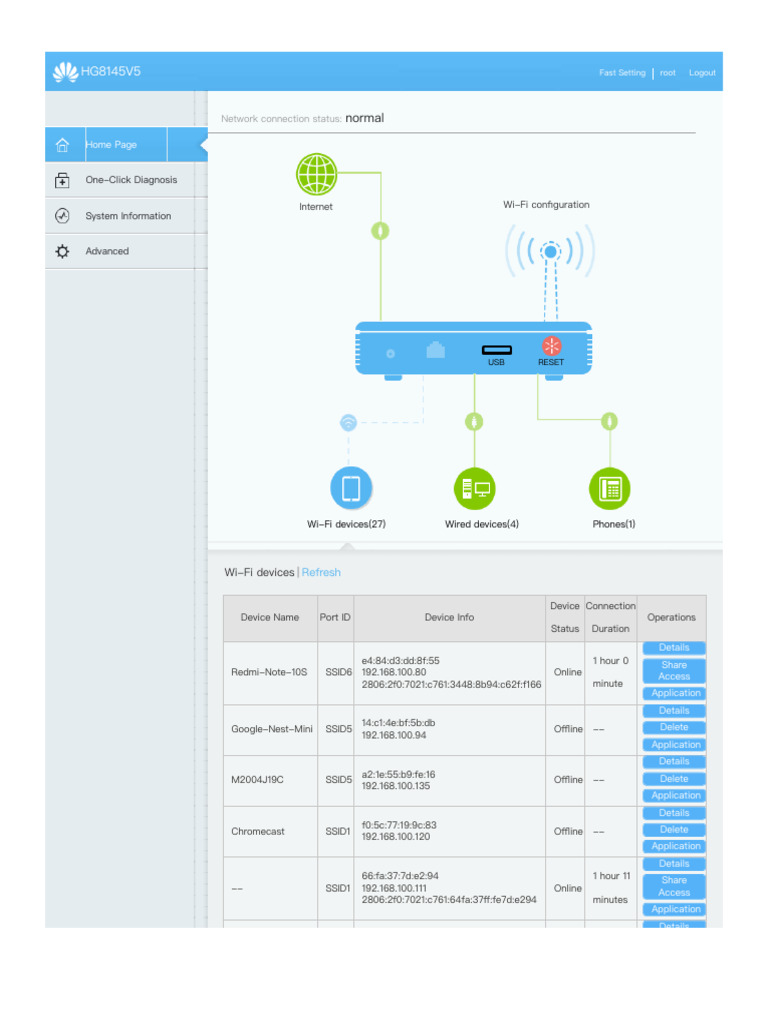Click Share Access for Redmi-Note-10S

click(674, 671)
